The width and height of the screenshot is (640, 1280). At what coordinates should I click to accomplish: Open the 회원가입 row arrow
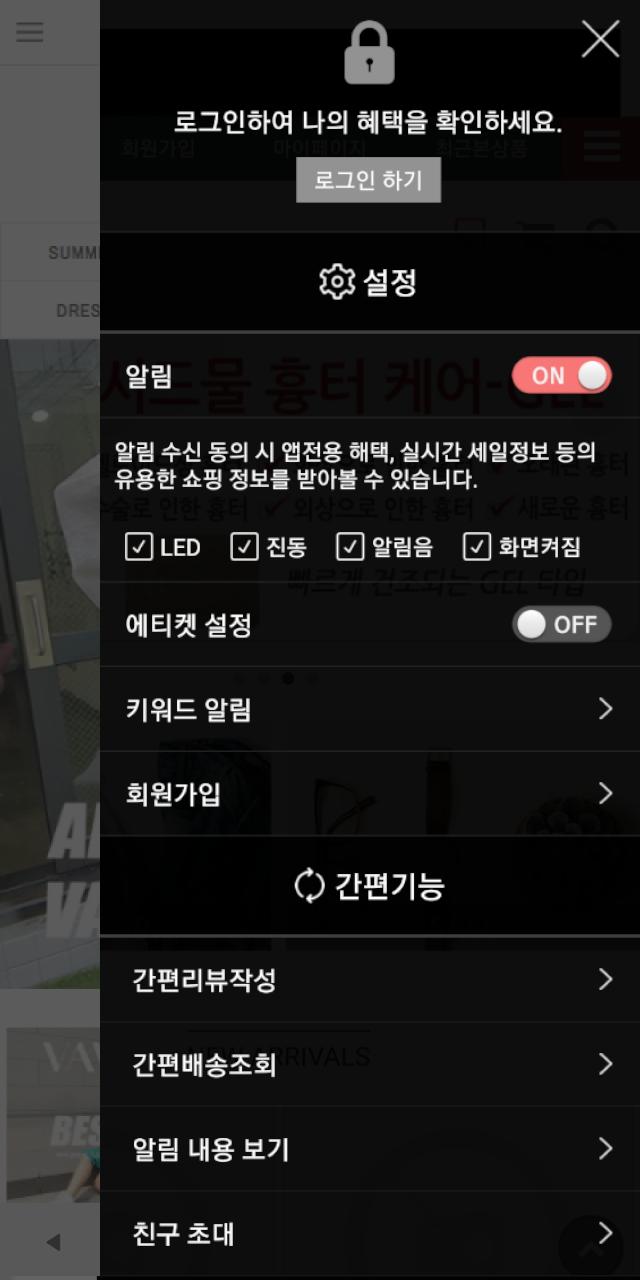605,794
